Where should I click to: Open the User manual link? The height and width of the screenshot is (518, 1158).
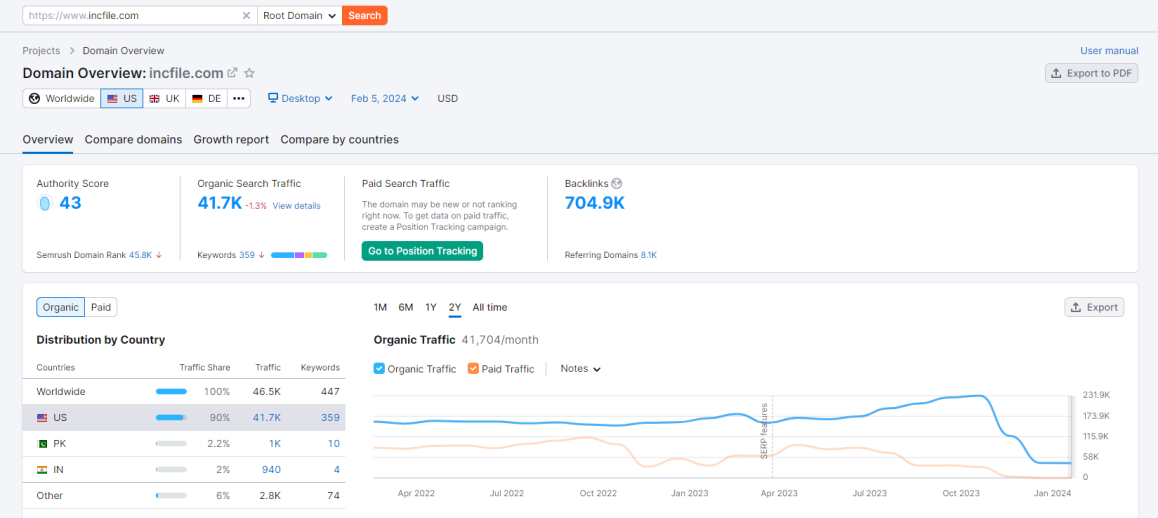1109,51
